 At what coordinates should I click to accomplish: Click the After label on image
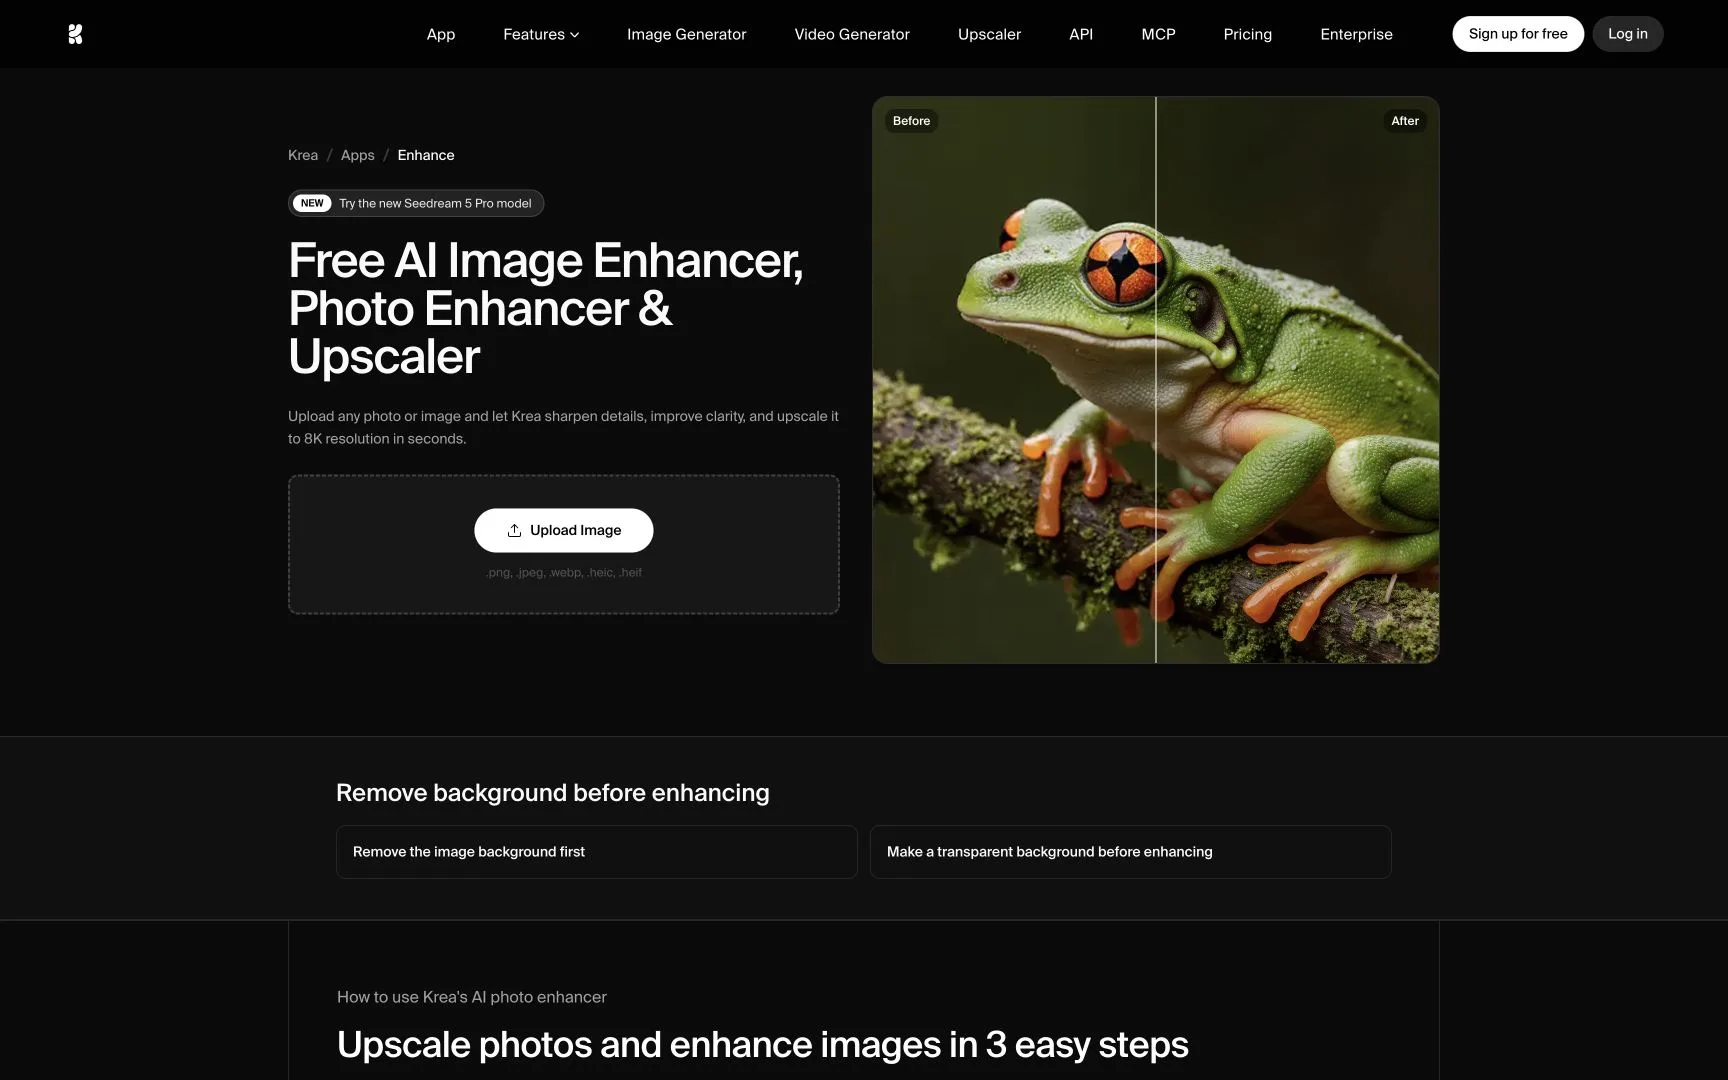tap(1405, 121)
